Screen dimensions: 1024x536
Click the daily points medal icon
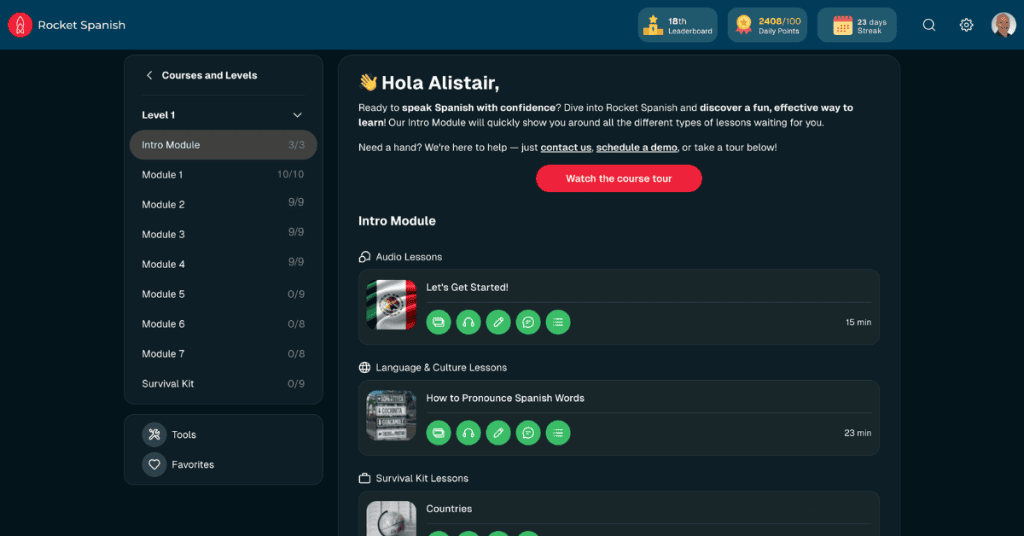[743, 25]
